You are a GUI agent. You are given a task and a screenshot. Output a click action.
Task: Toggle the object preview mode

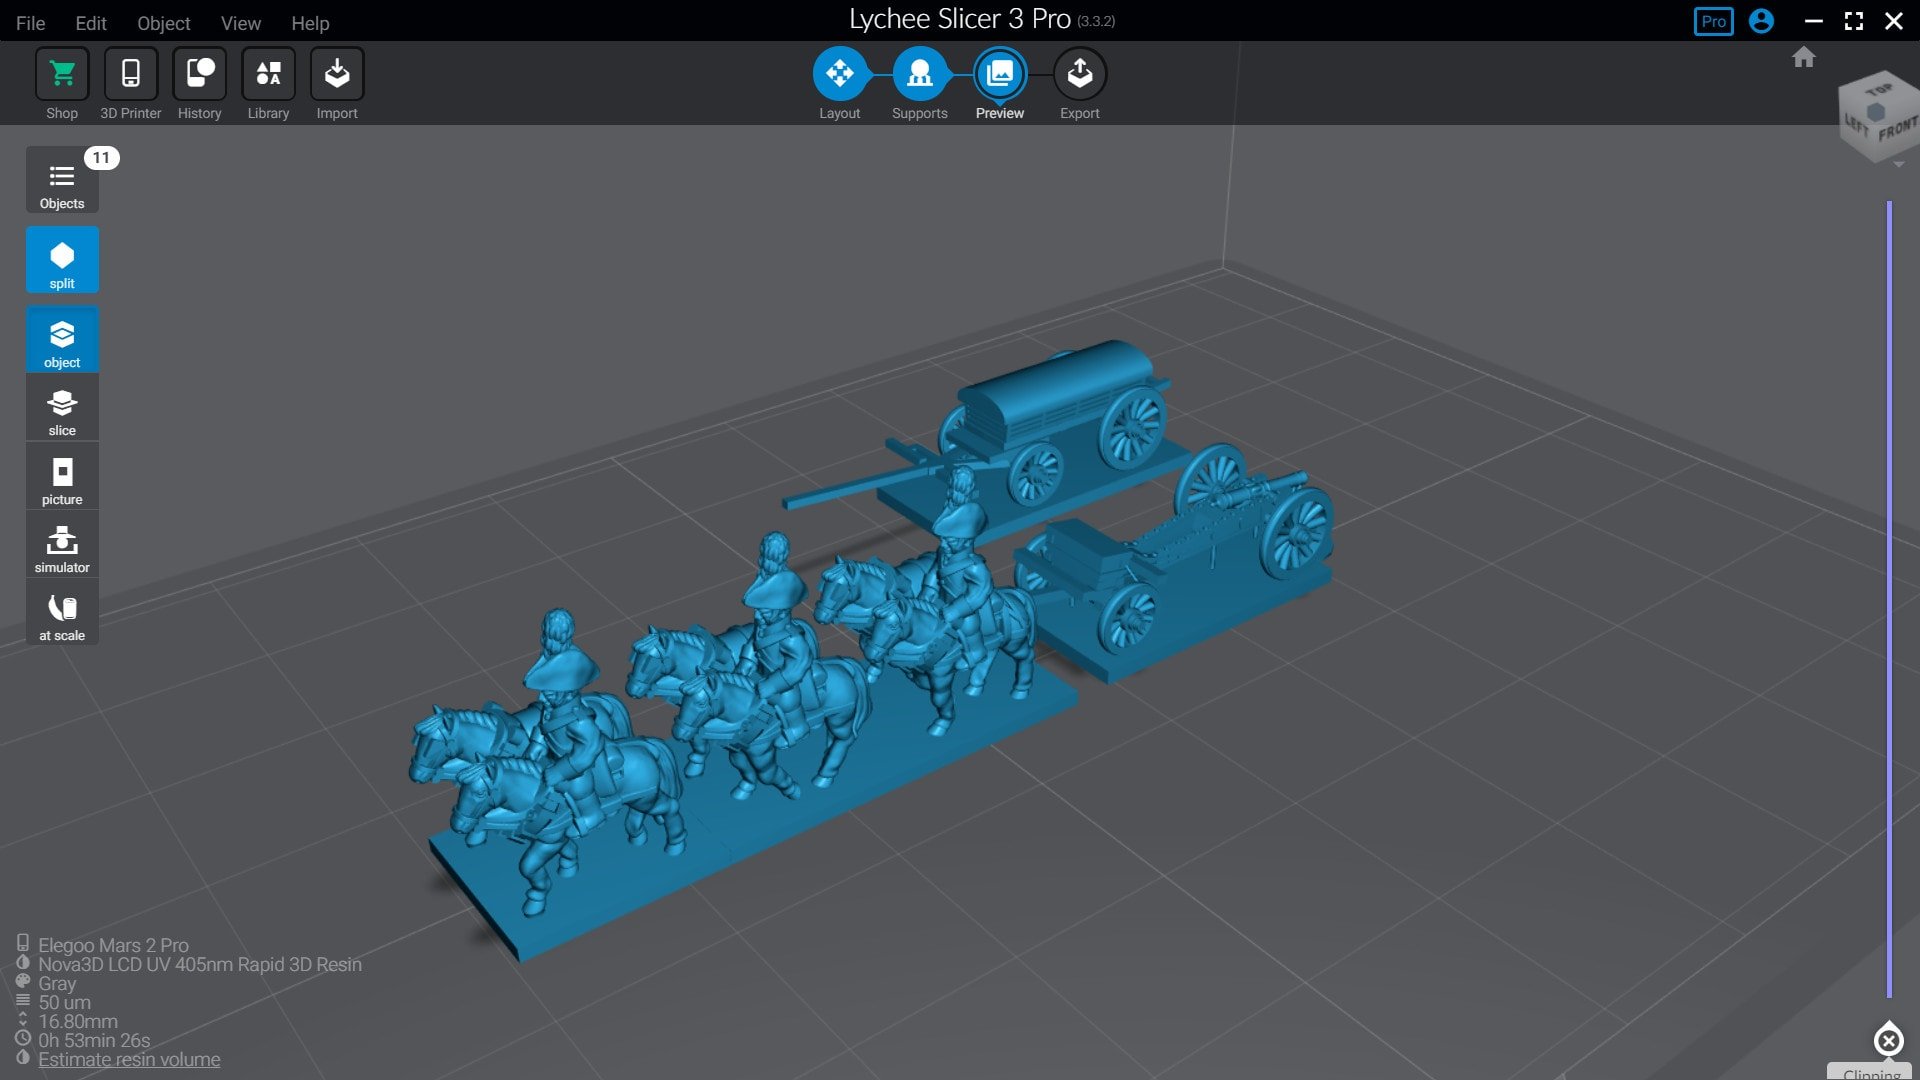62,340
